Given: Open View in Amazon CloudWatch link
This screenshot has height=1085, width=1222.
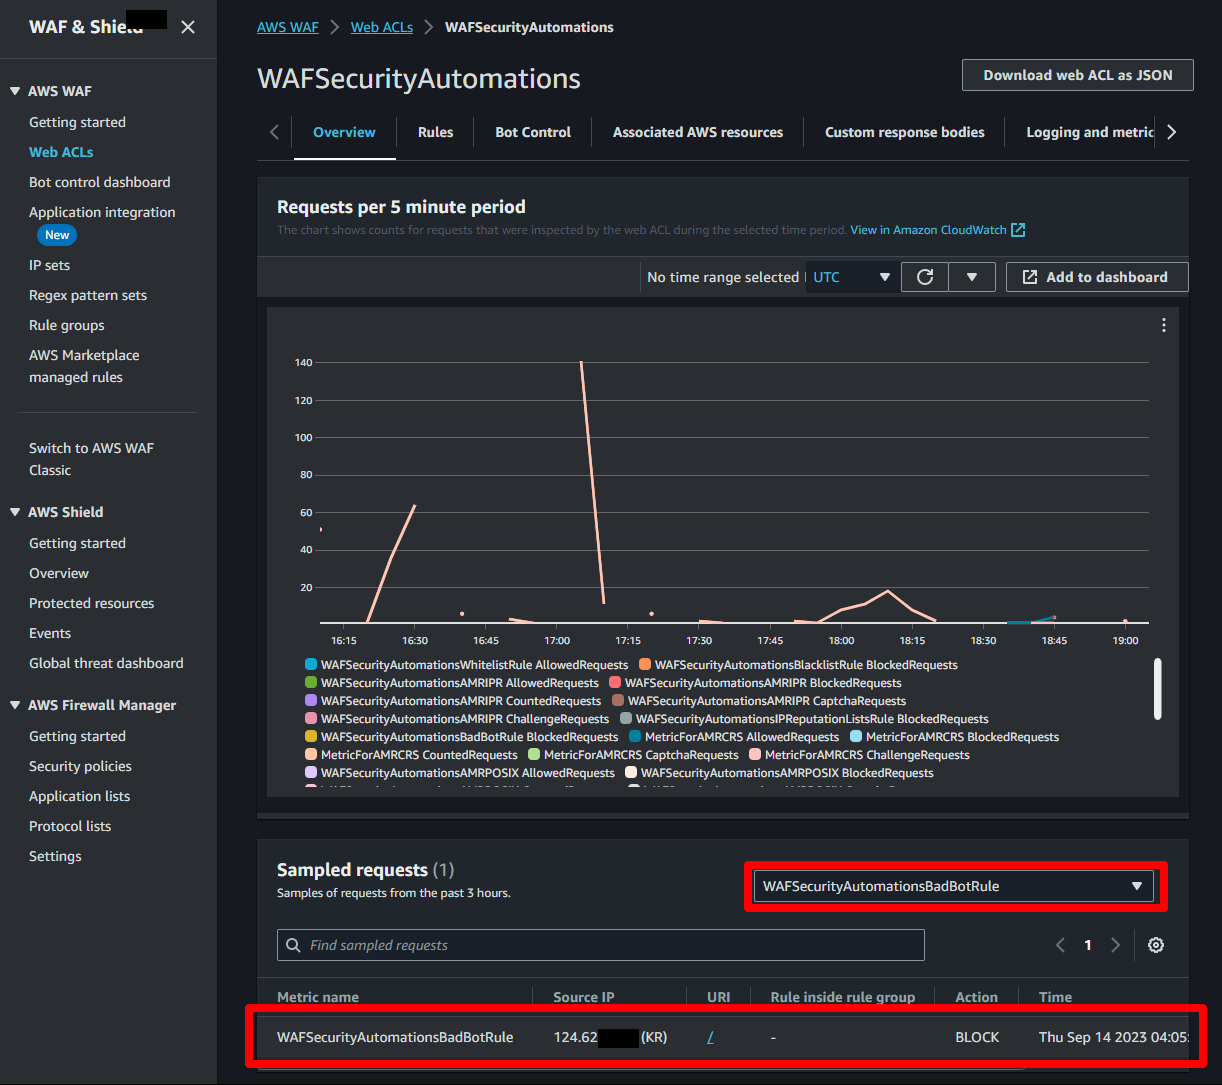Looking at the screenshot, I should (928, 230).
